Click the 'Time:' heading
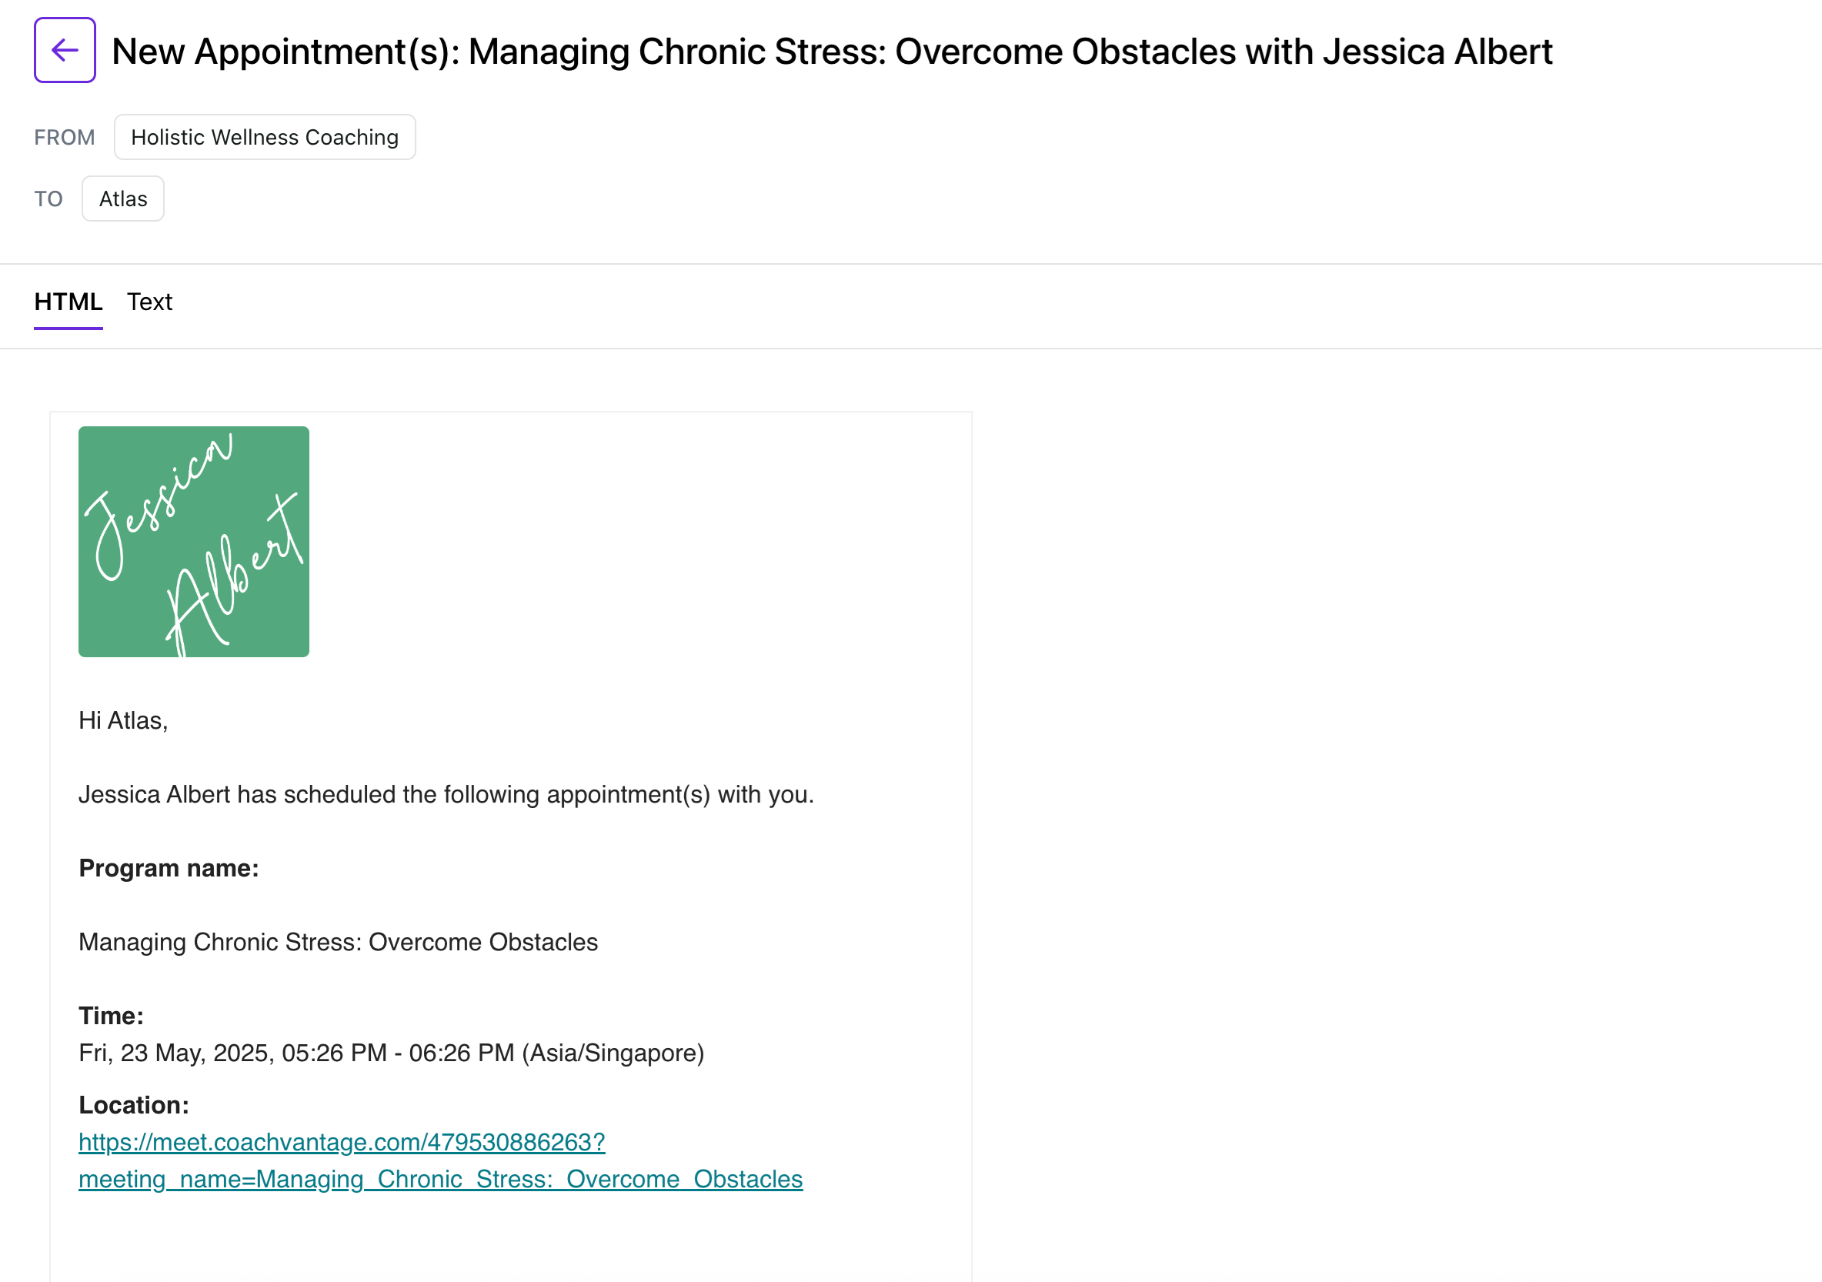This screenshot has height=1282, width=1822. [x=111, y=1016]
